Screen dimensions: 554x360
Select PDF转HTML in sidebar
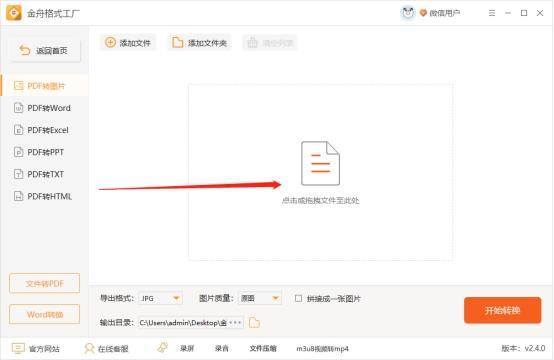45,196
